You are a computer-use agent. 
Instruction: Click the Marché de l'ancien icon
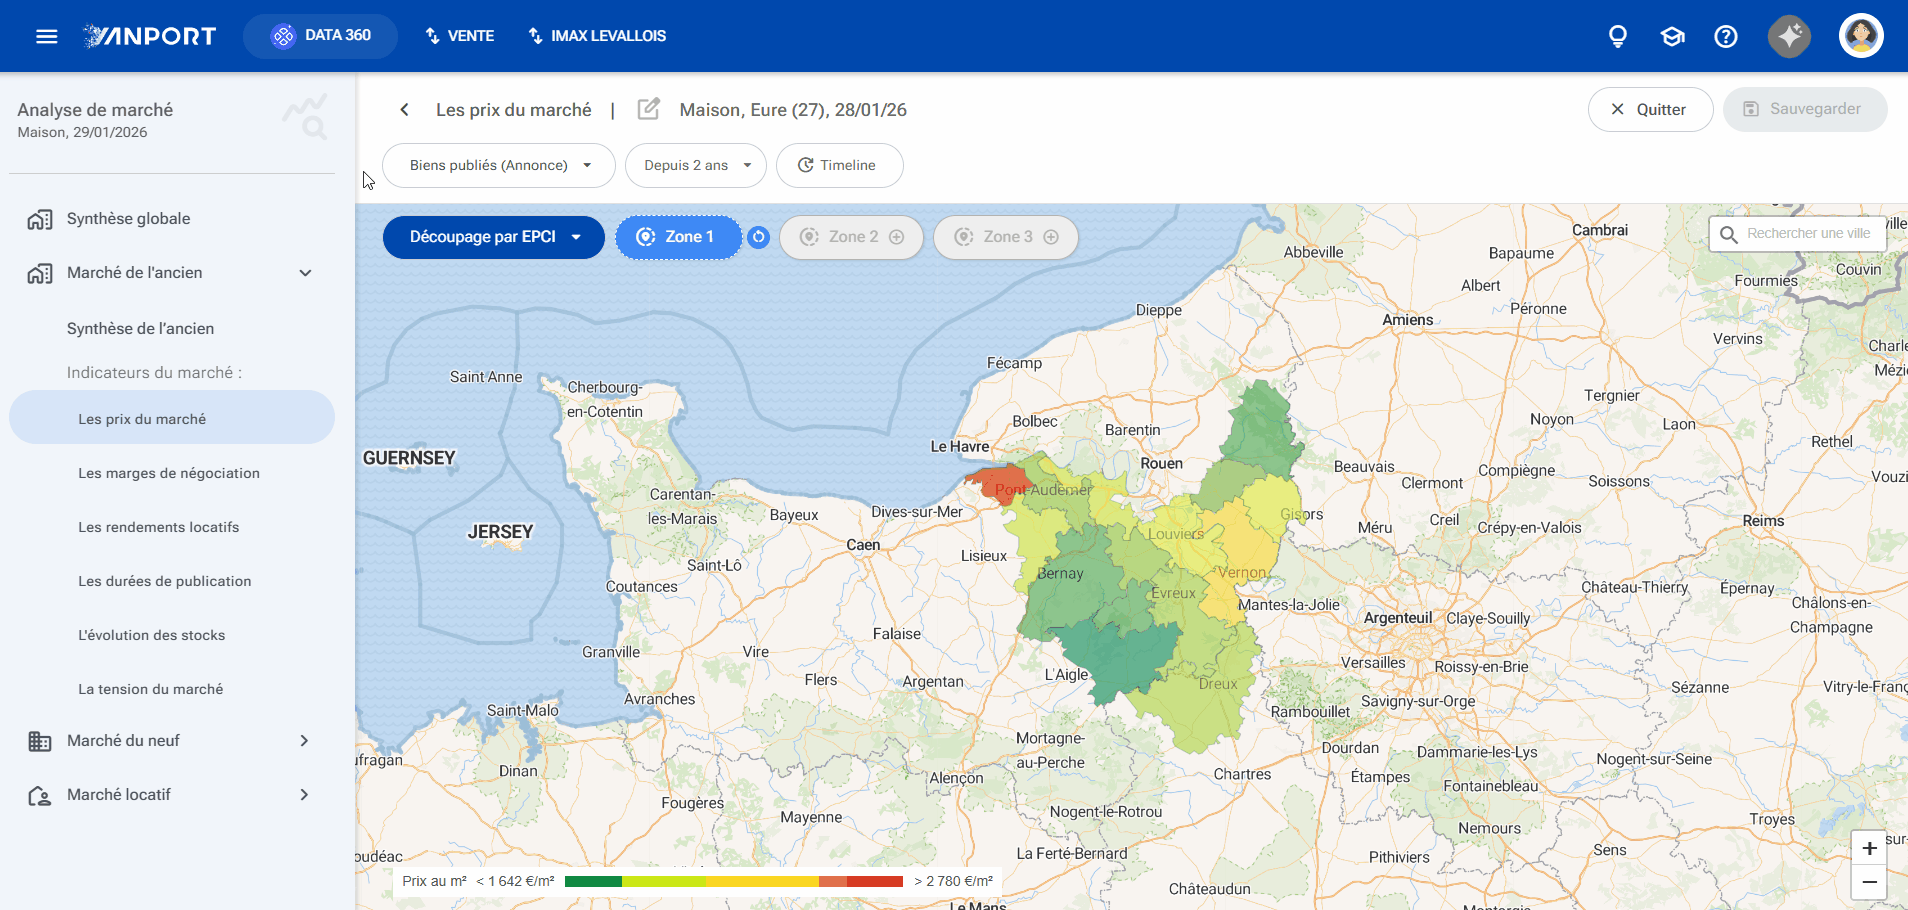[x=40, y=273]
